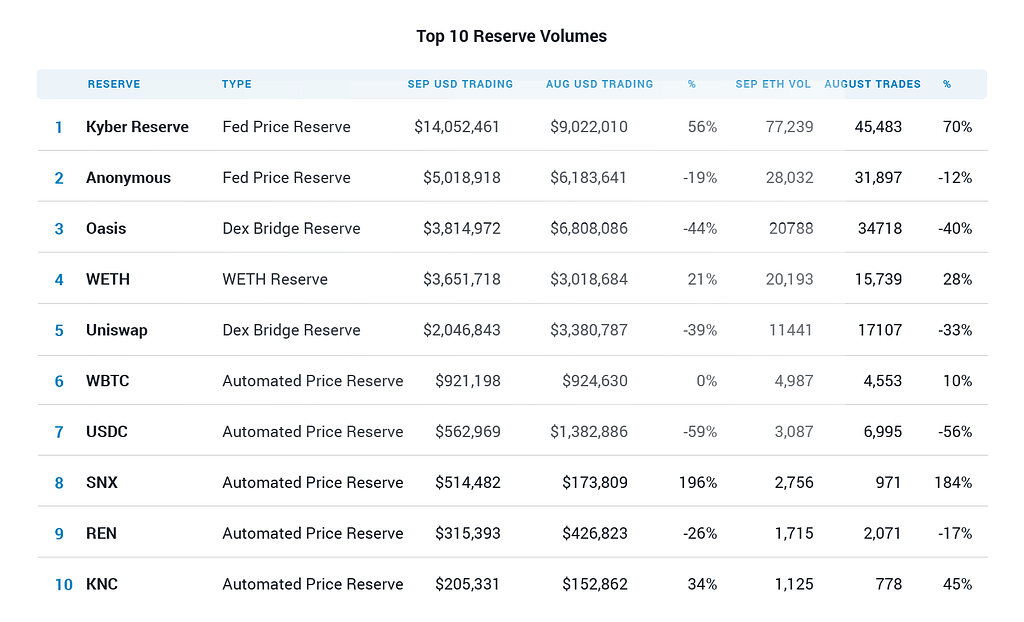Click the $6,808,086 Aug trading value
Viewport: 1024px width, 622px height.
[x=589, y=229]
